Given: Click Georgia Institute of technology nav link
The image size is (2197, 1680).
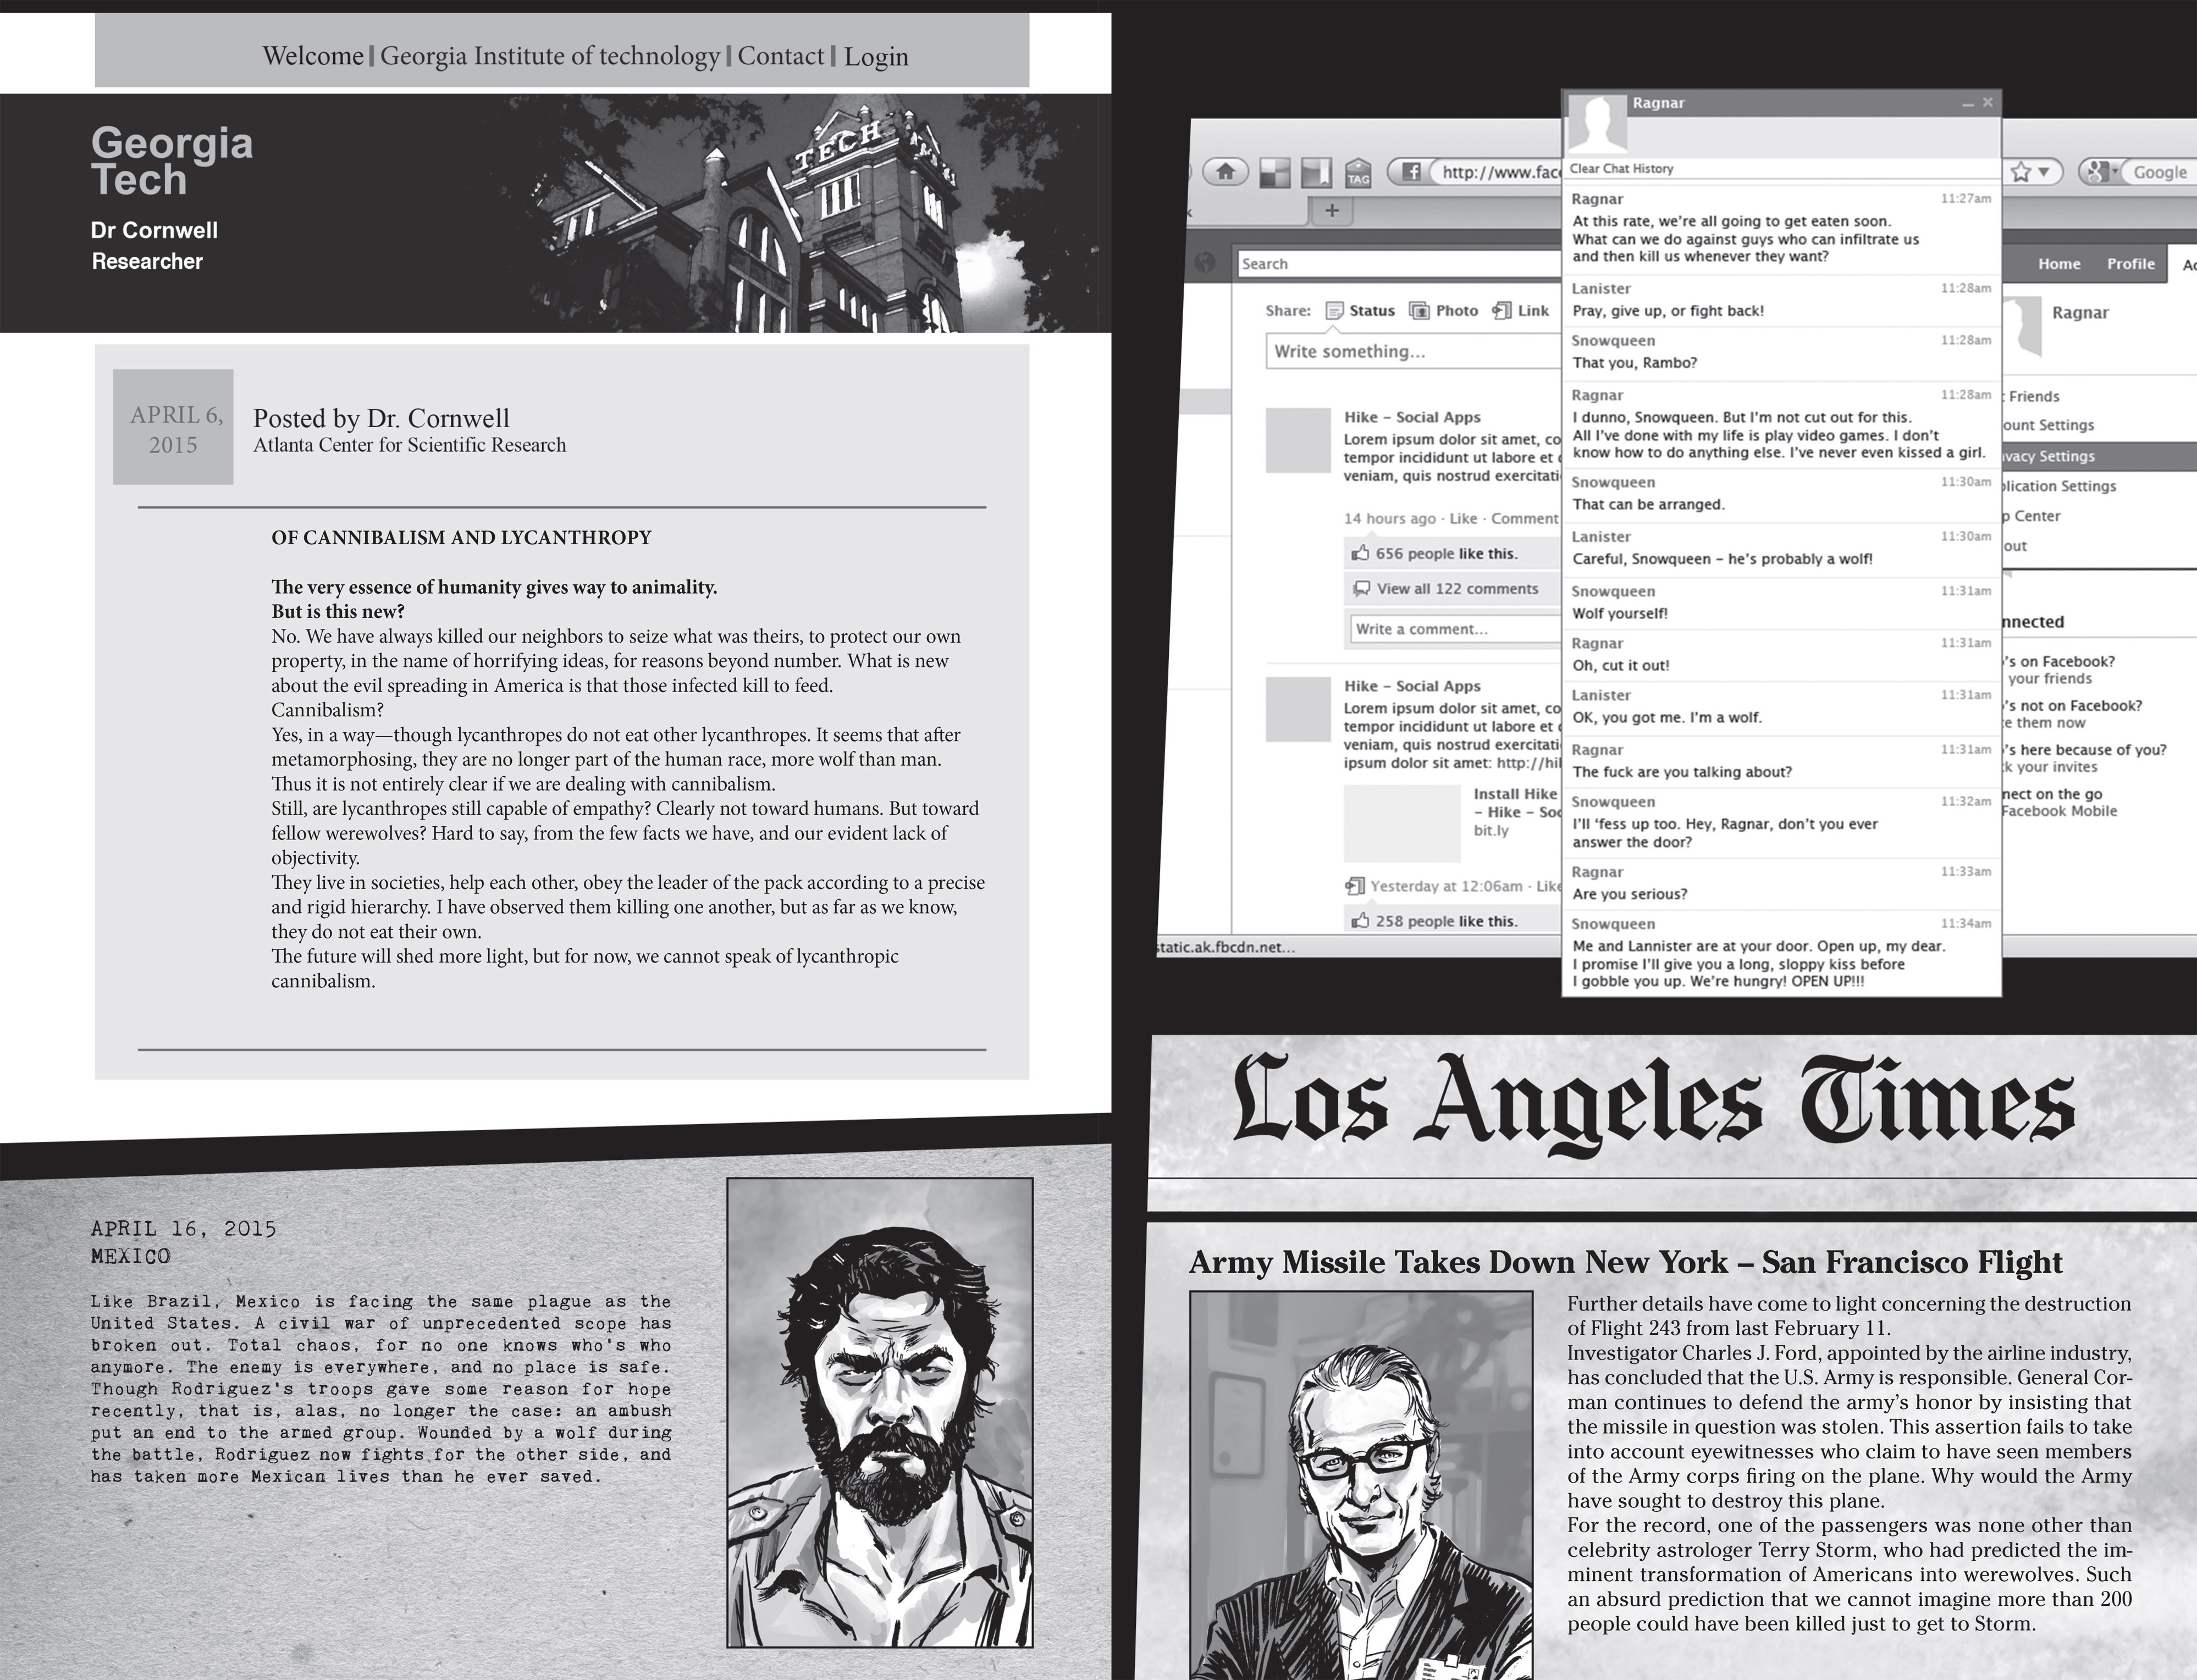Looking at the screenshot, I should (x=550, y=56).
